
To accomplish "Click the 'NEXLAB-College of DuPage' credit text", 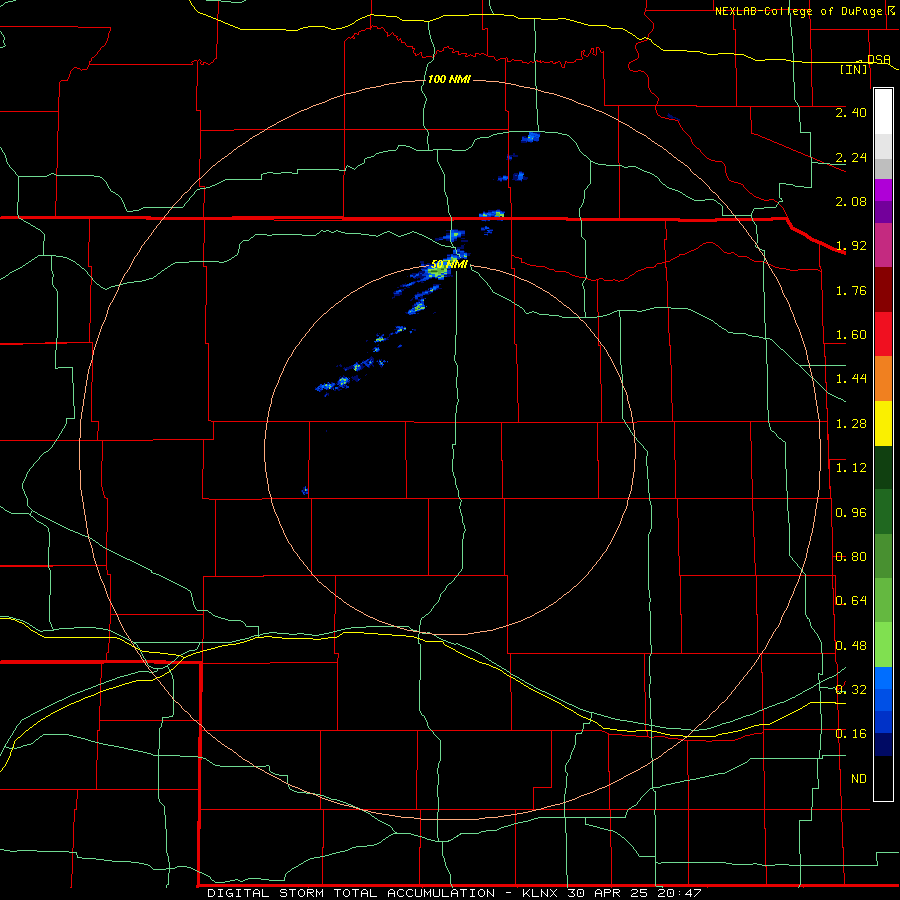I will pos(800,11).
